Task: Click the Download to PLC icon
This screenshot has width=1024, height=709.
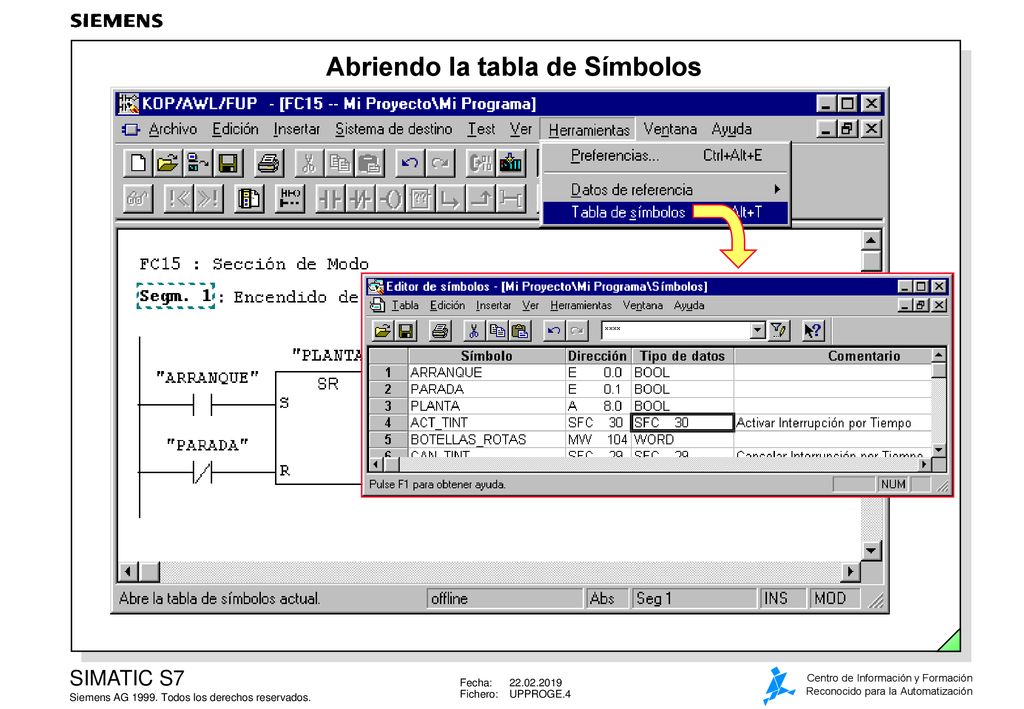Action: (511, 163)
